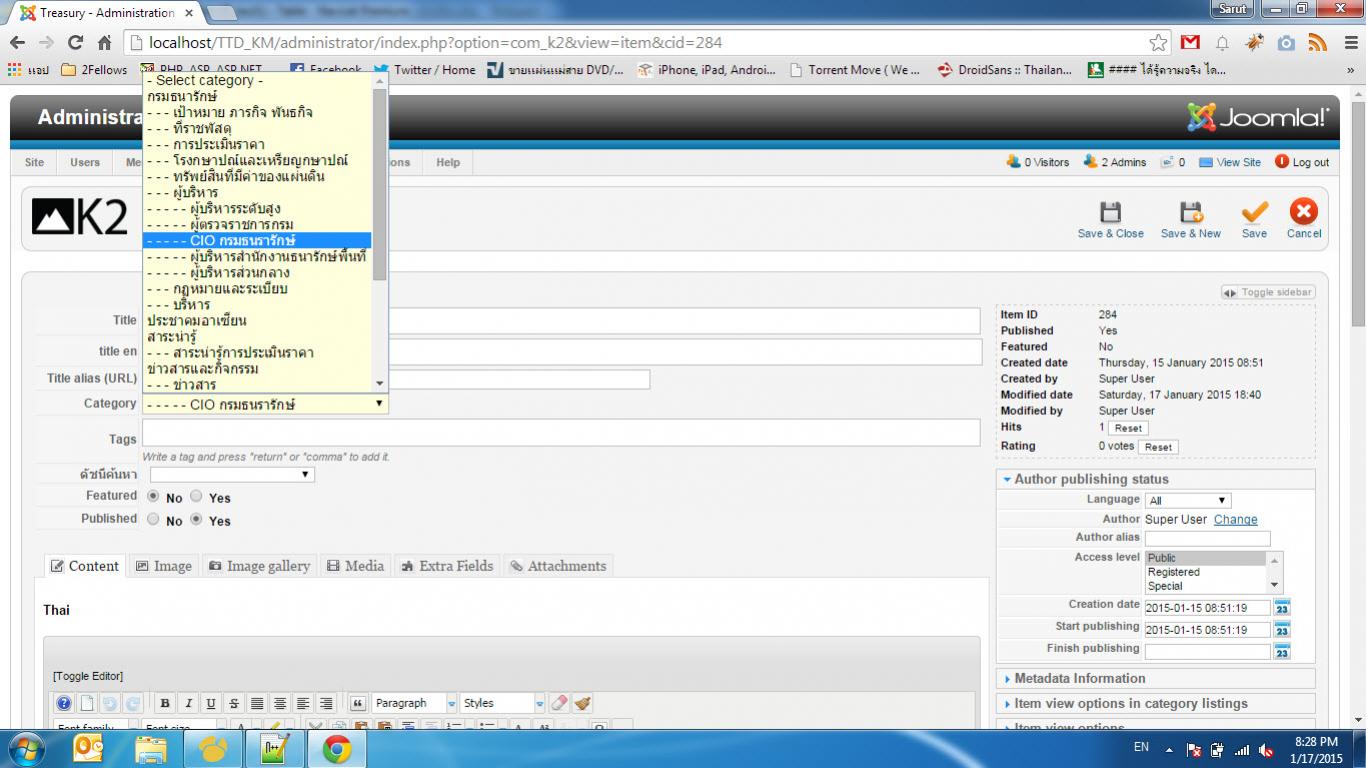Viewport: 1366px width, 768px height.
Task: Click RSS feed extension icon in Chrome
Action: [x=1318, y=43]
